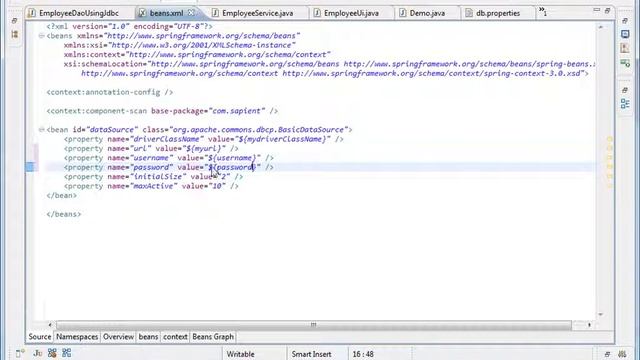Open the green servers view icon in right trim
Image resolution: width=640 pixels, height=360 pixels.
(x=625, y=63)
